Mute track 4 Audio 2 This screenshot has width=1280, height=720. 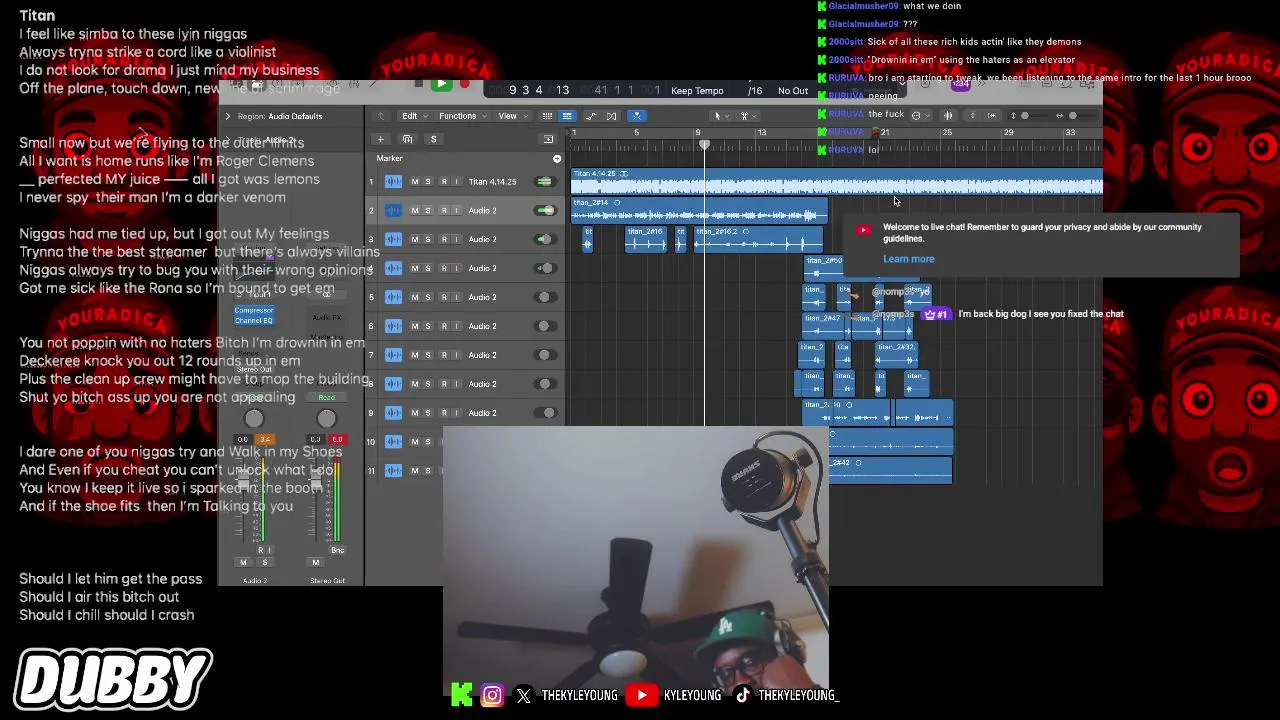click(x=414, y=268)
